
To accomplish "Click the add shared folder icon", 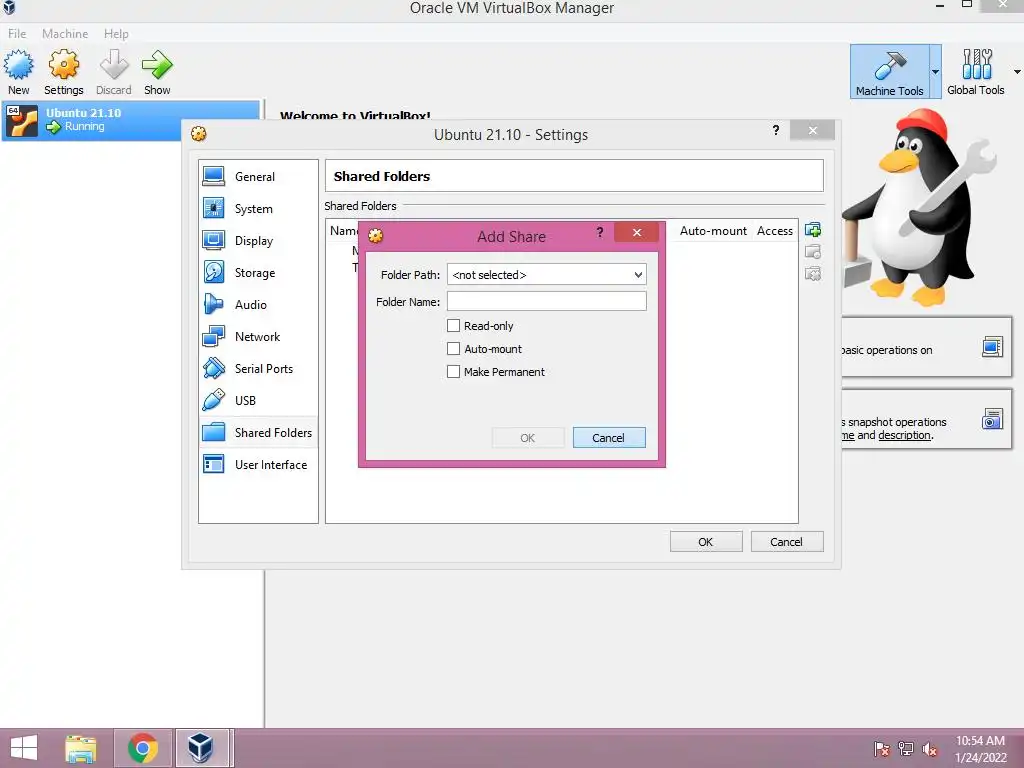I will pyautogui.click(x=813, y=230).
